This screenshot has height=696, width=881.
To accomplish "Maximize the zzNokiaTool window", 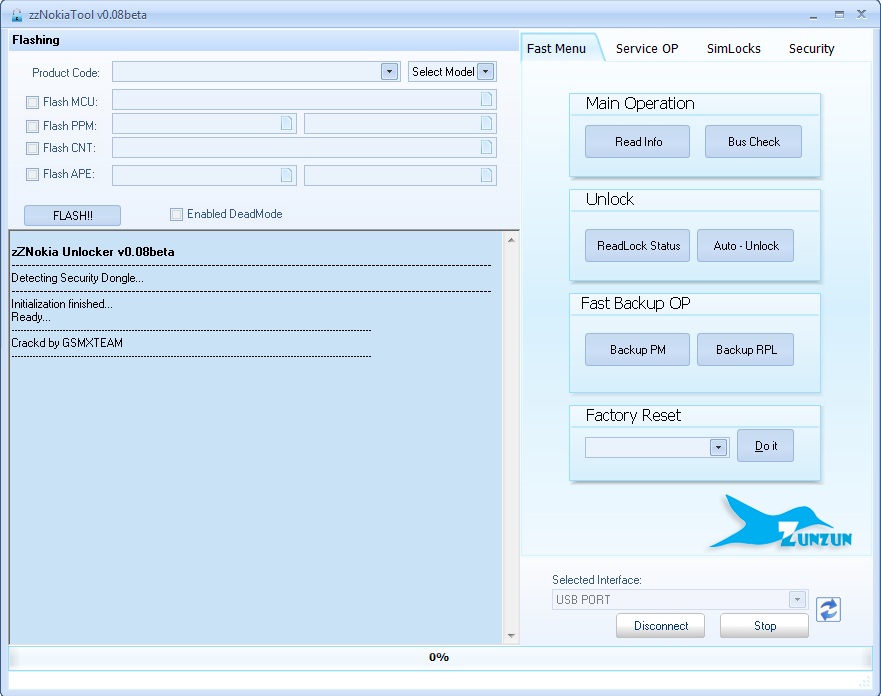I will 839,15.
